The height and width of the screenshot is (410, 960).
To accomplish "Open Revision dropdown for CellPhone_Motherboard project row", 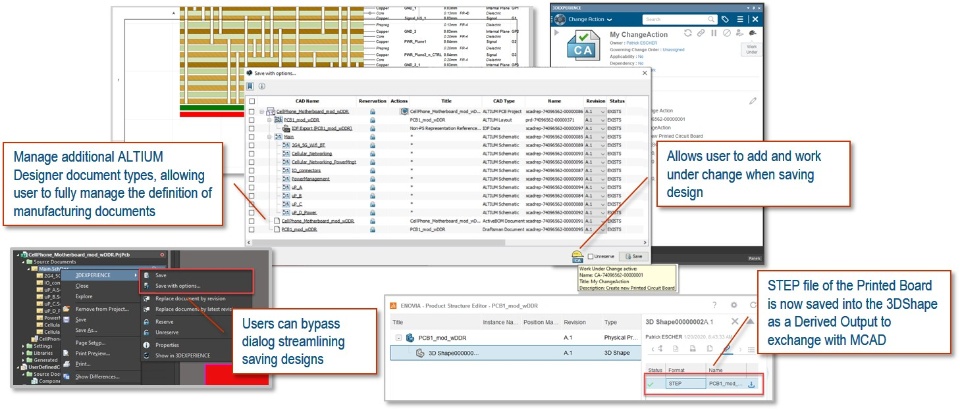I will click(x=603, y=111).
